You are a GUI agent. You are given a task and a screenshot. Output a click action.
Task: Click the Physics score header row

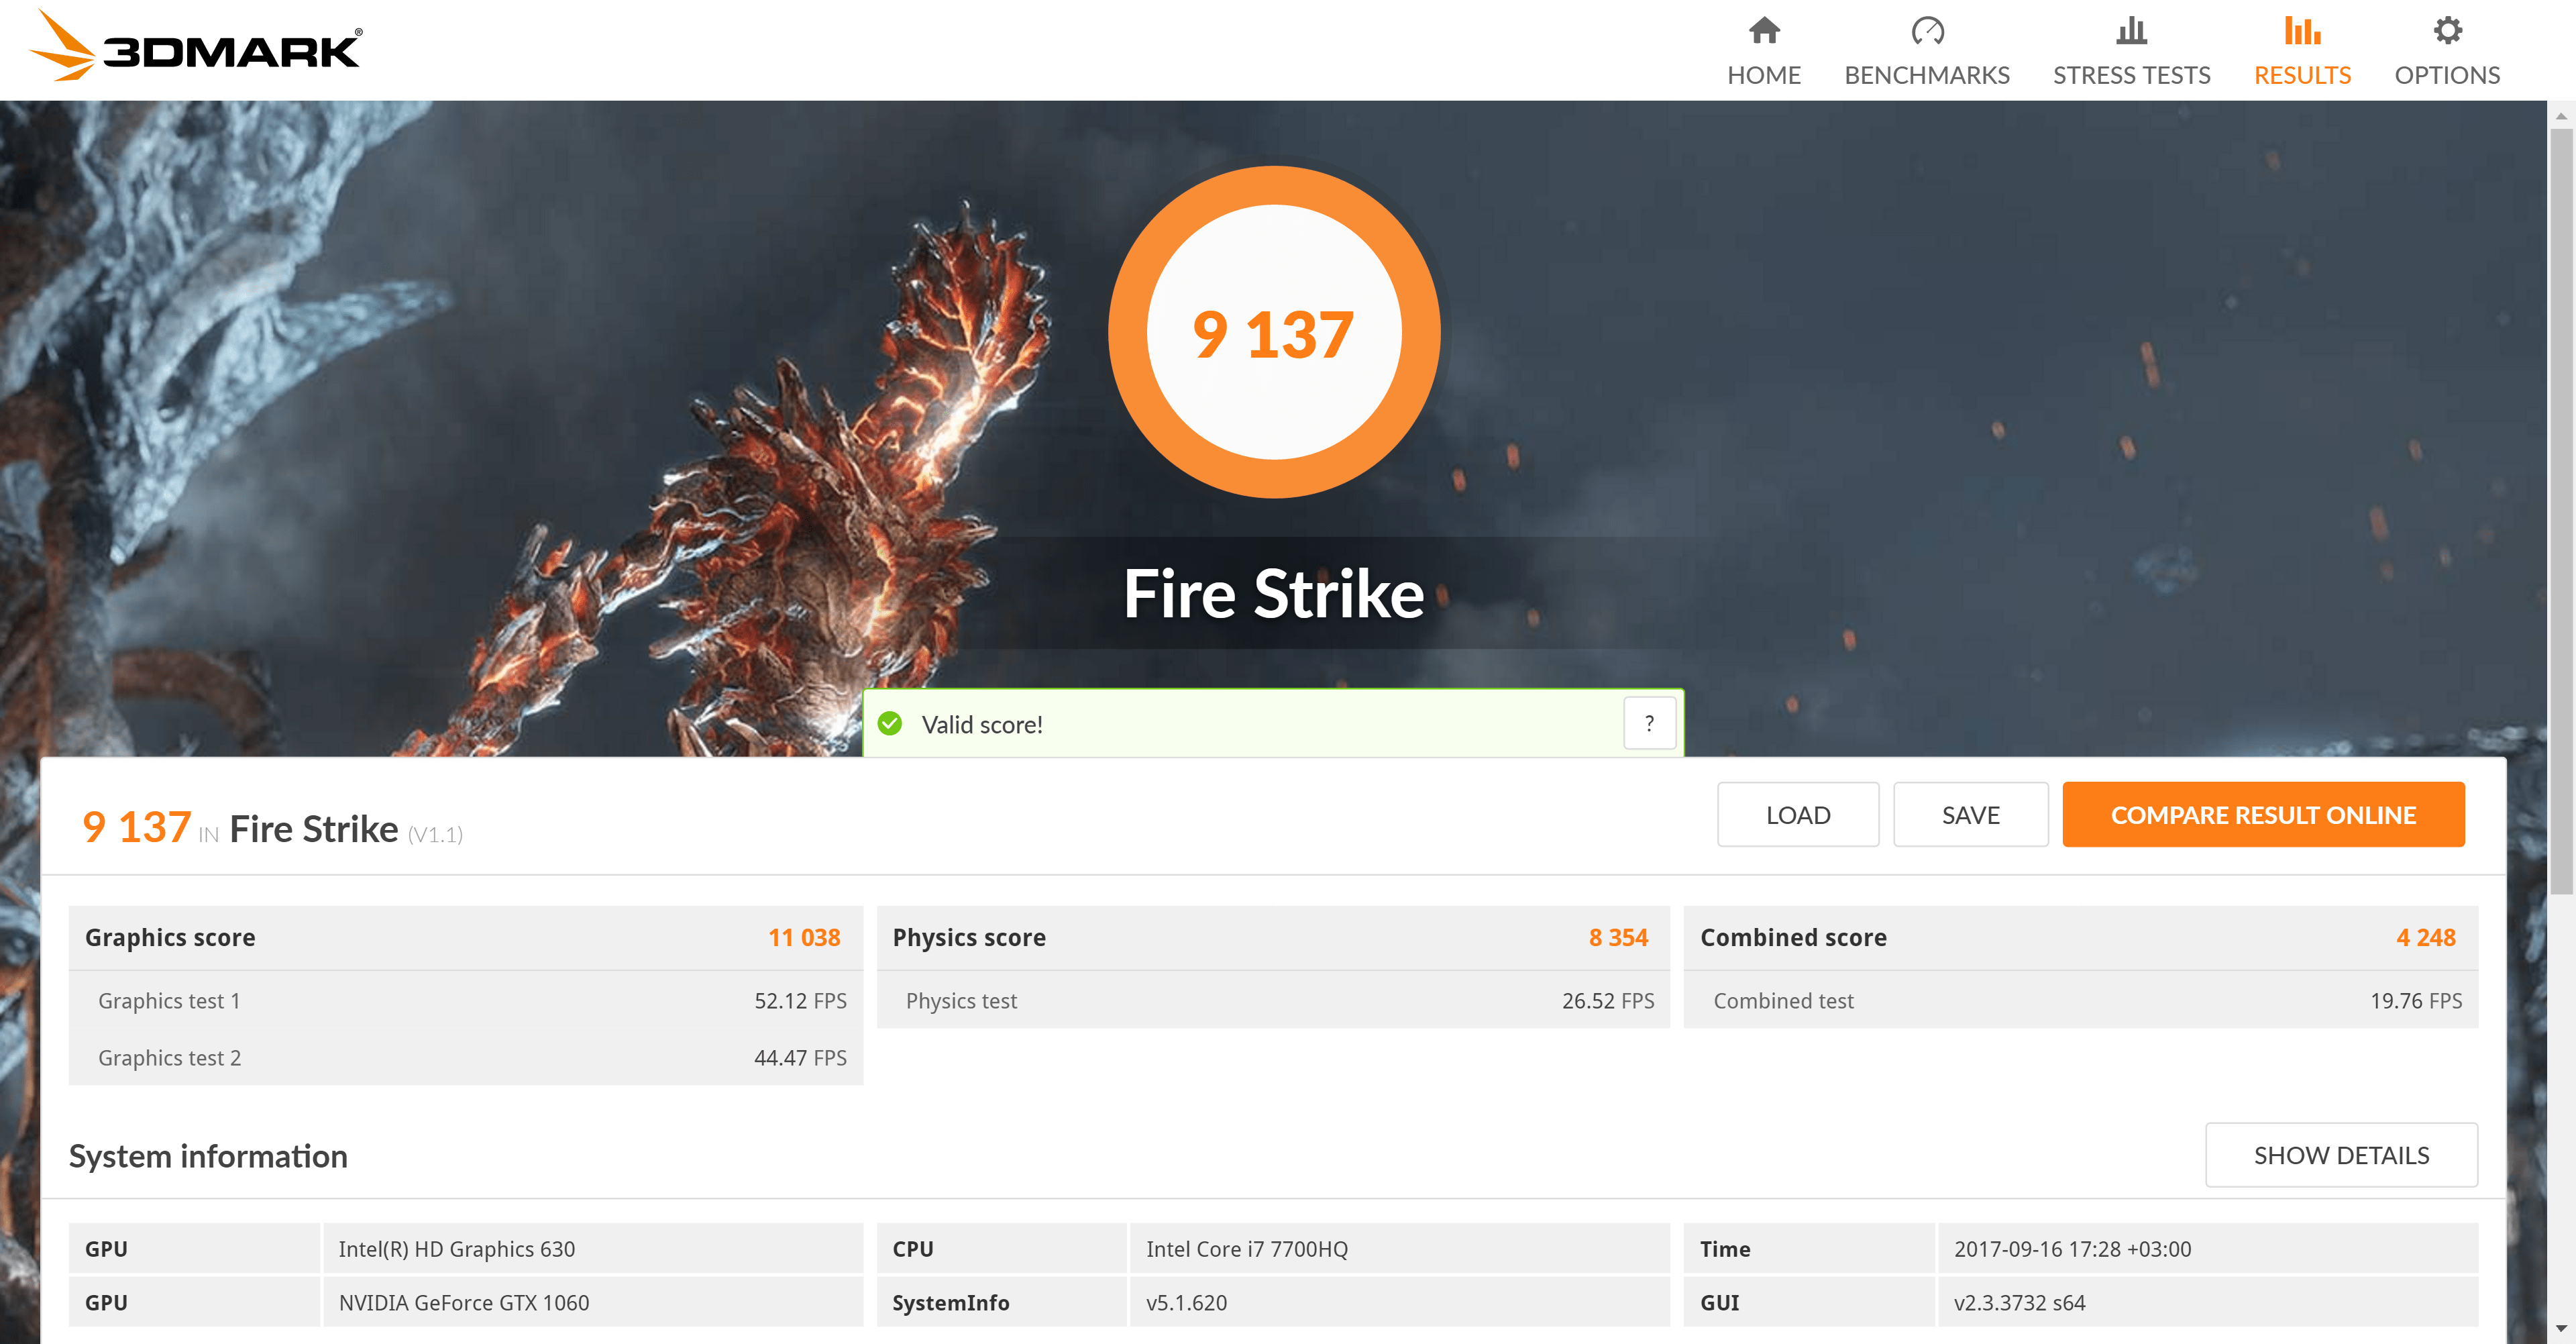[x=1272, y=937]
